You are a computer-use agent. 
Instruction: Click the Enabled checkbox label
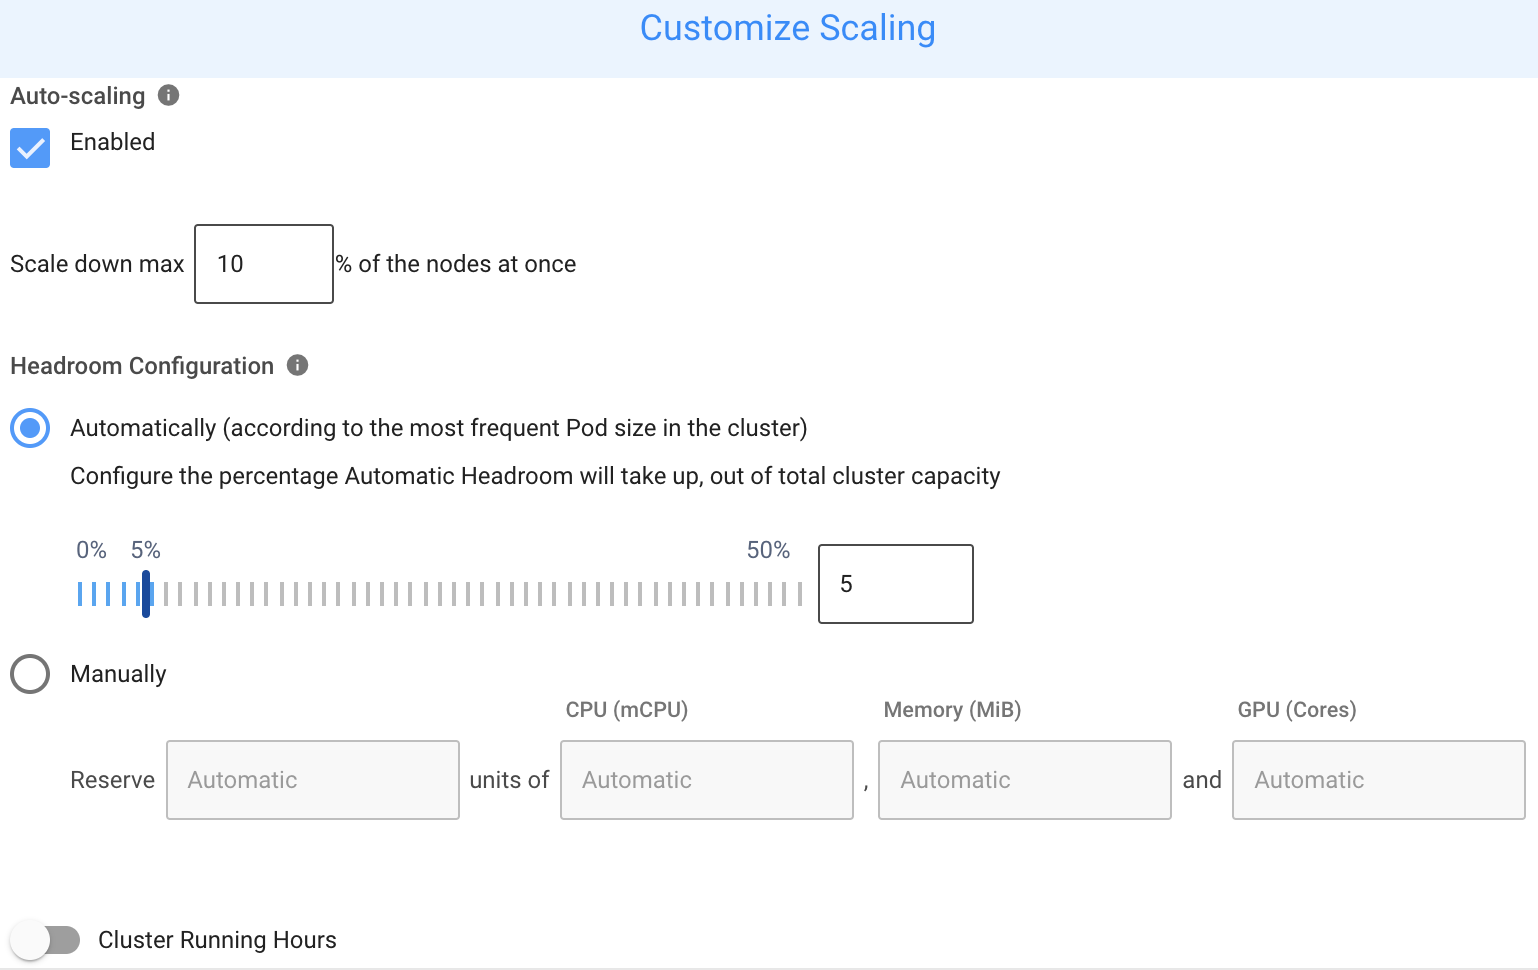pos(112,142)
